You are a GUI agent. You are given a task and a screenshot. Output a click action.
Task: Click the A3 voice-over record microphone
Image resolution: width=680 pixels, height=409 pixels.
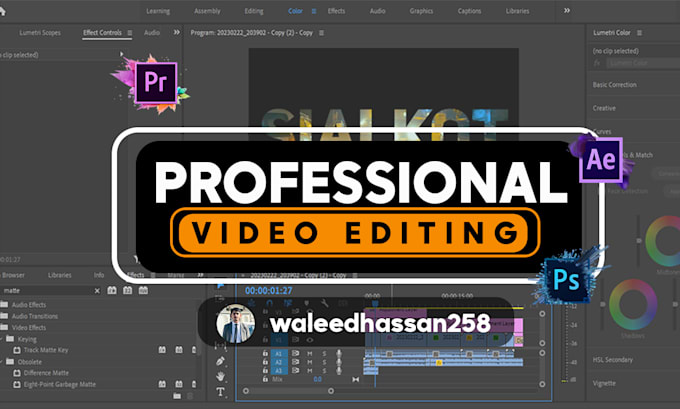(339, 371)
